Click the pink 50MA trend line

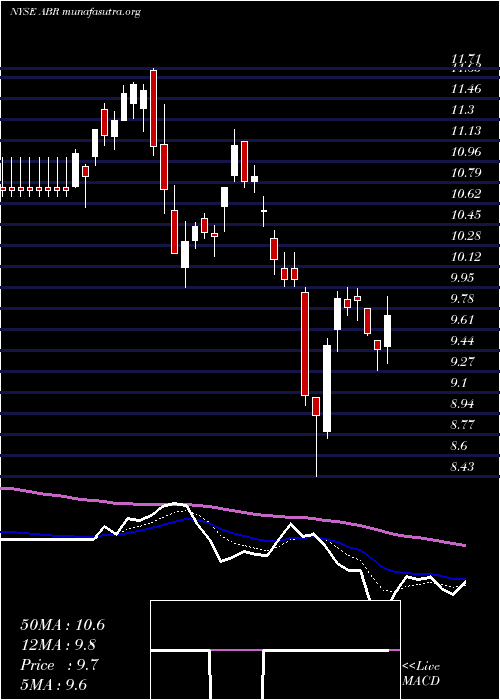pos(232,511)
